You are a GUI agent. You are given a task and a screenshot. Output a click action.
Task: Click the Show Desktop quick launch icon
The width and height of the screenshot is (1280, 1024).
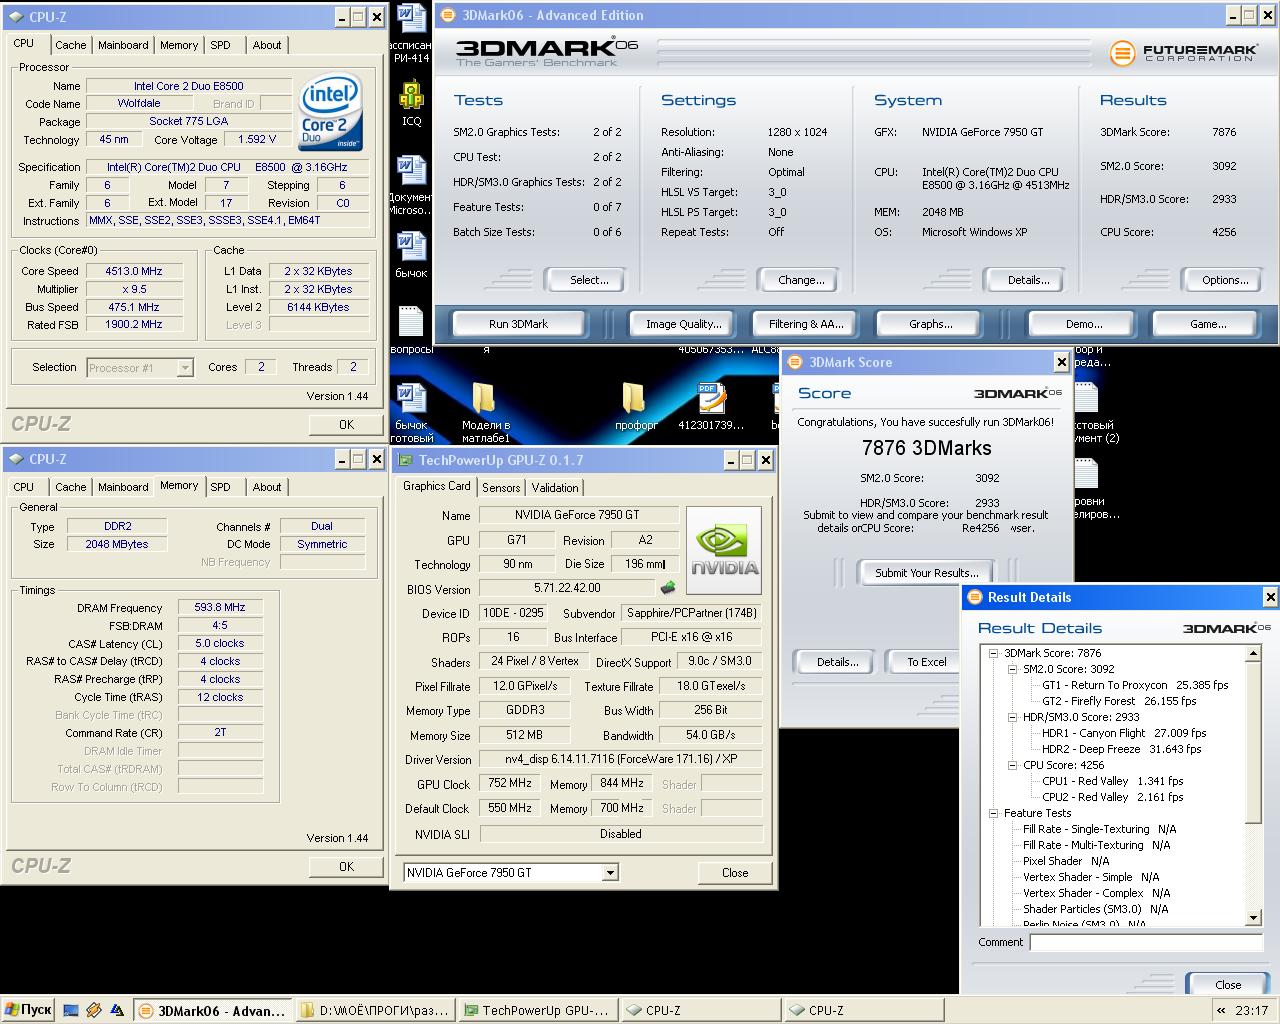[x=71, y=1010]
